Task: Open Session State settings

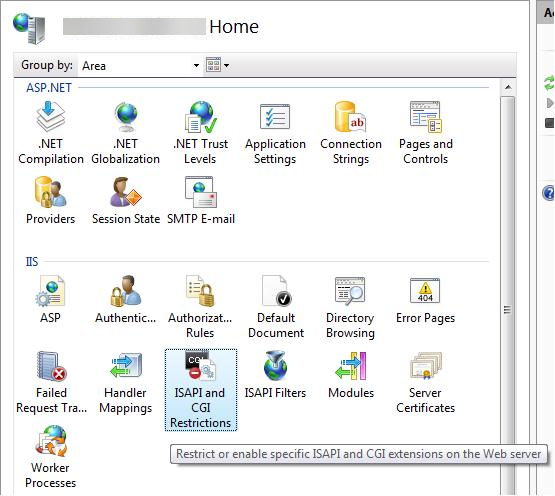Action: click(126, 200)
